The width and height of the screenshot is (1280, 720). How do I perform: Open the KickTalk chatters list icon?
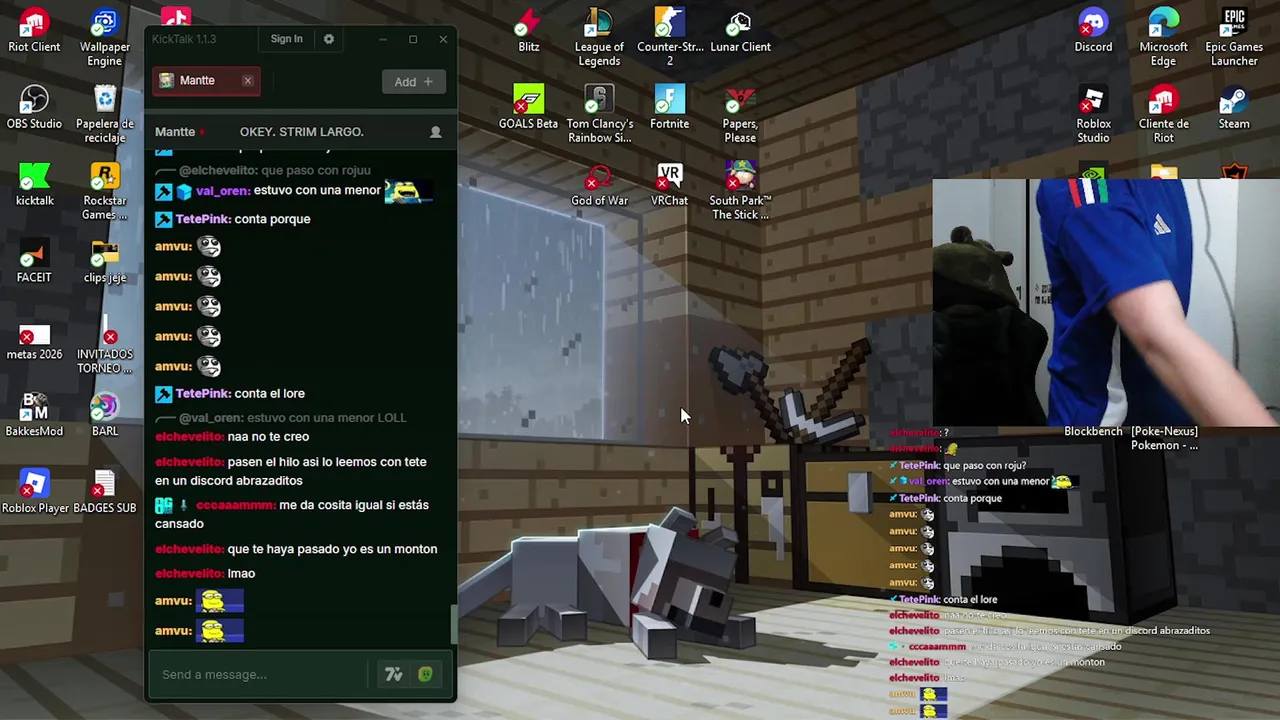pos(435,132)
